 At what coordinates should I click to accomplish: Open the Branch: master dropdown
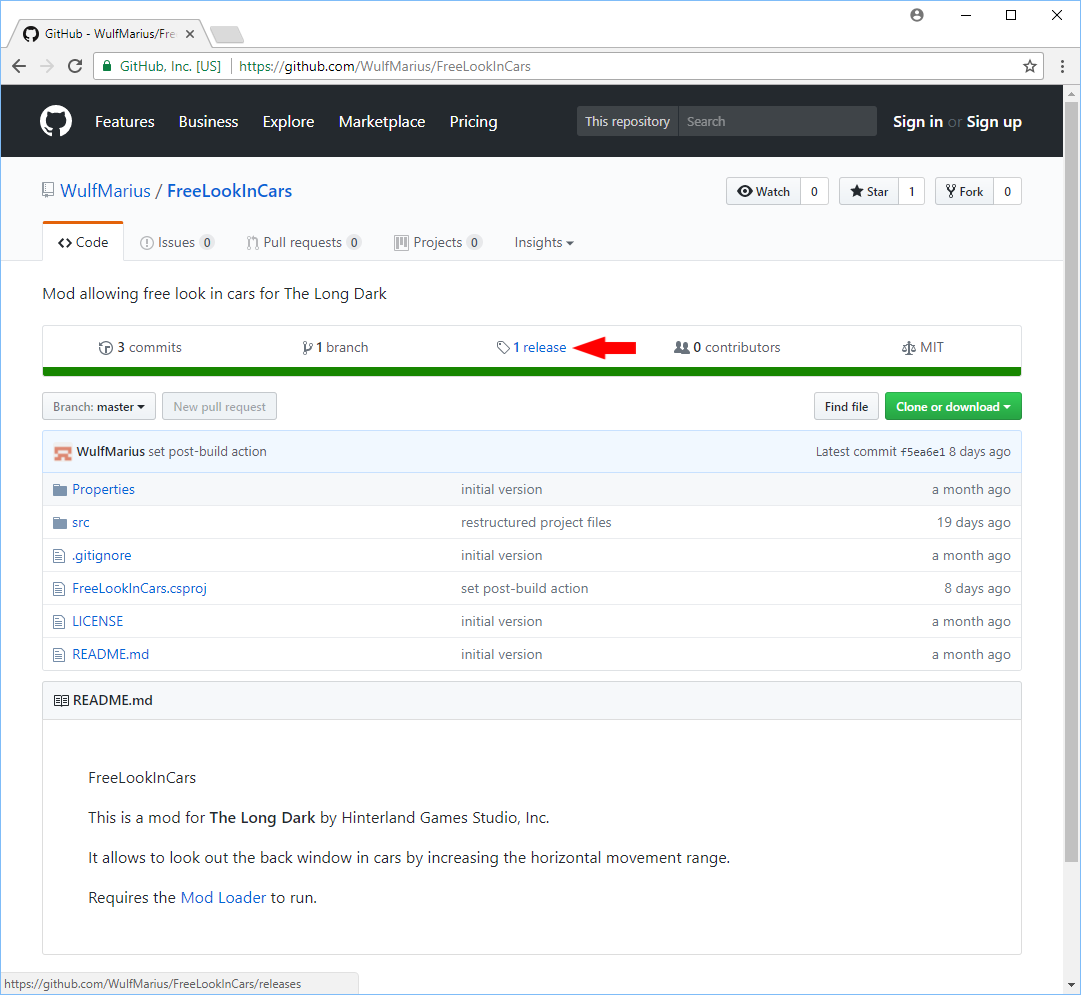click(x=99, y=407)
